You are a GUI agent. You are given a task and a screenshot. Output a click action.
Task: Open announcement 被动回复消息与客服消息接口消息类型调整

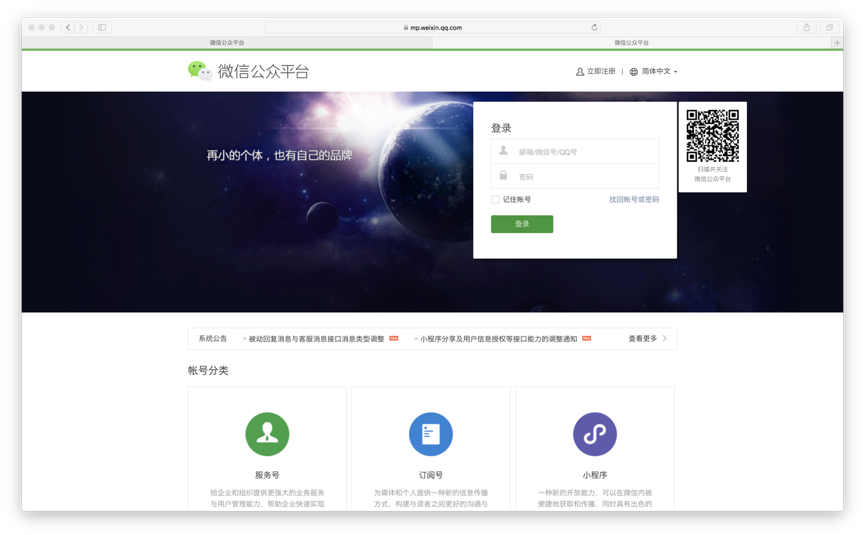coord(316,339)
